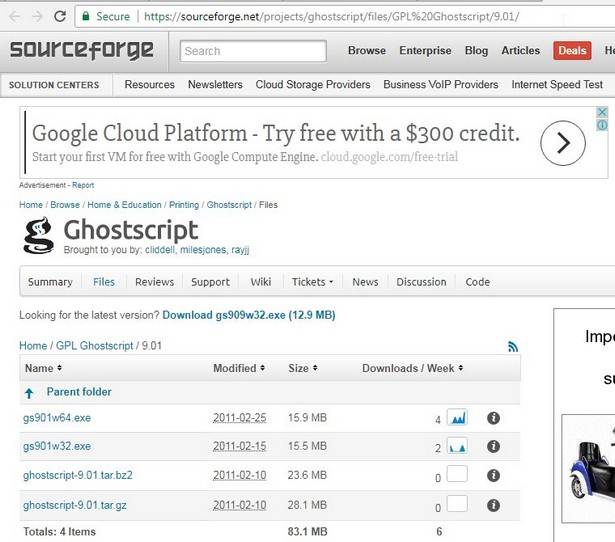The width and height of the screenshot is (615, 542).
Task: Open milesjones's profile link
Action: [x=203, y=250]
